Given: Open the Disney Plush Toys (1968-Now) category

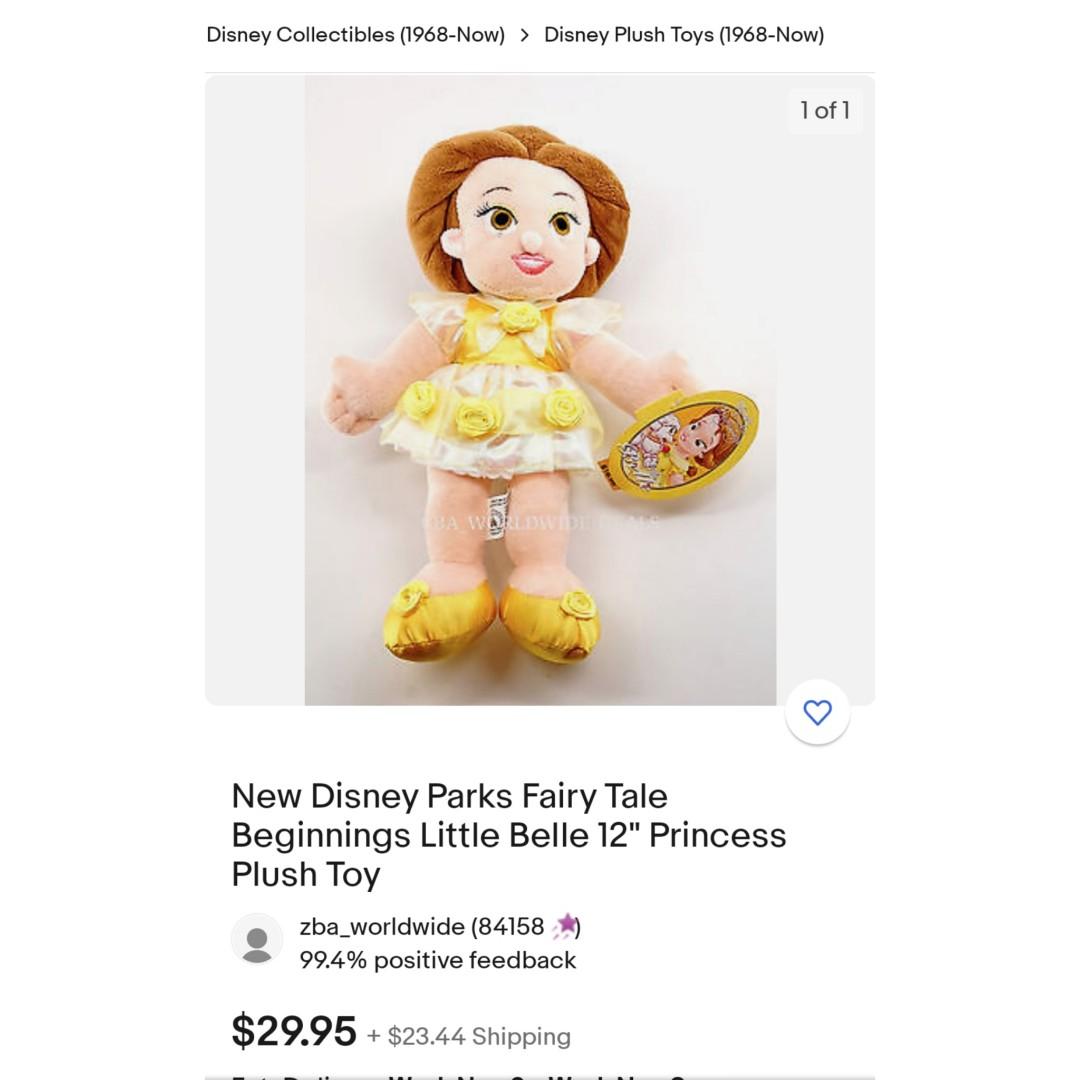Looking at the screenshot, I should (684, 34).
